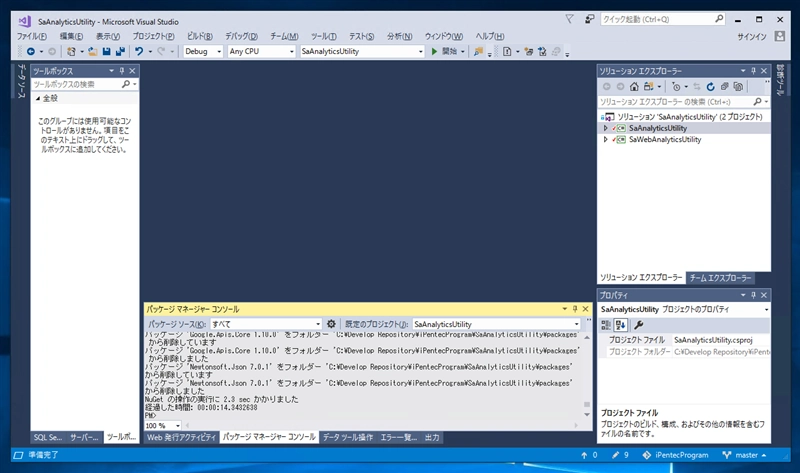Switch to the チーム エクスプローラー tab

click(720, 278)
